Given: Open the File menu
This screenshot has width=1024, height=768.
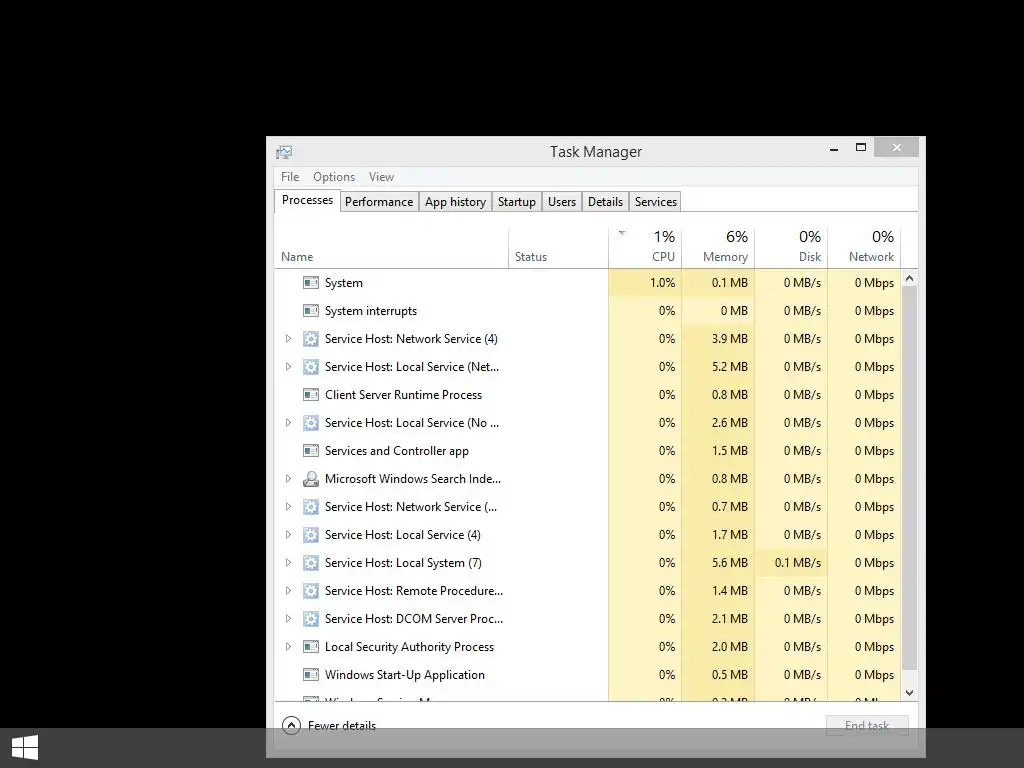Looking at the screenshot, I should (290, 177).
